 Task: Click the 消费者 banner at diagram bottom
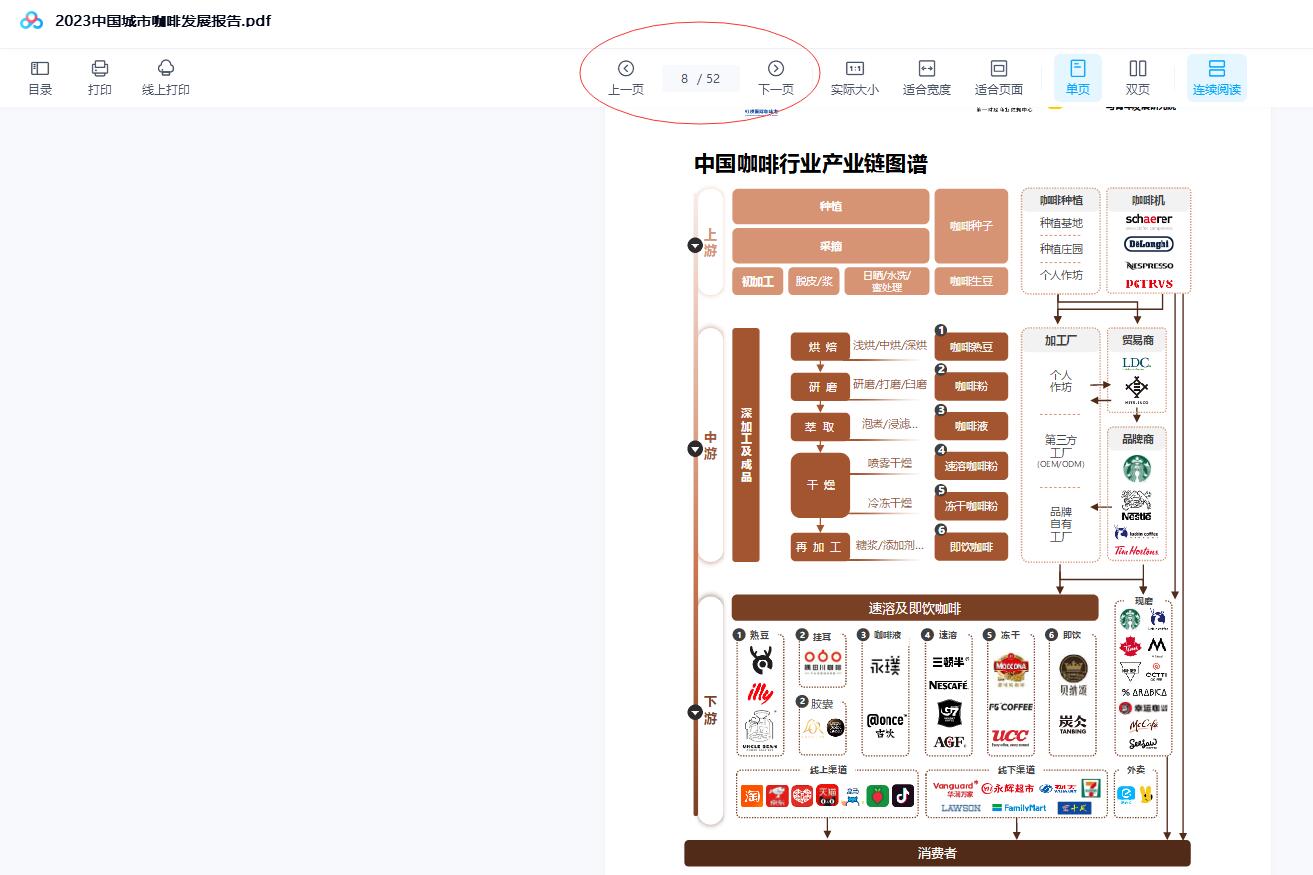pyautogui.click(x=936, y=853)
